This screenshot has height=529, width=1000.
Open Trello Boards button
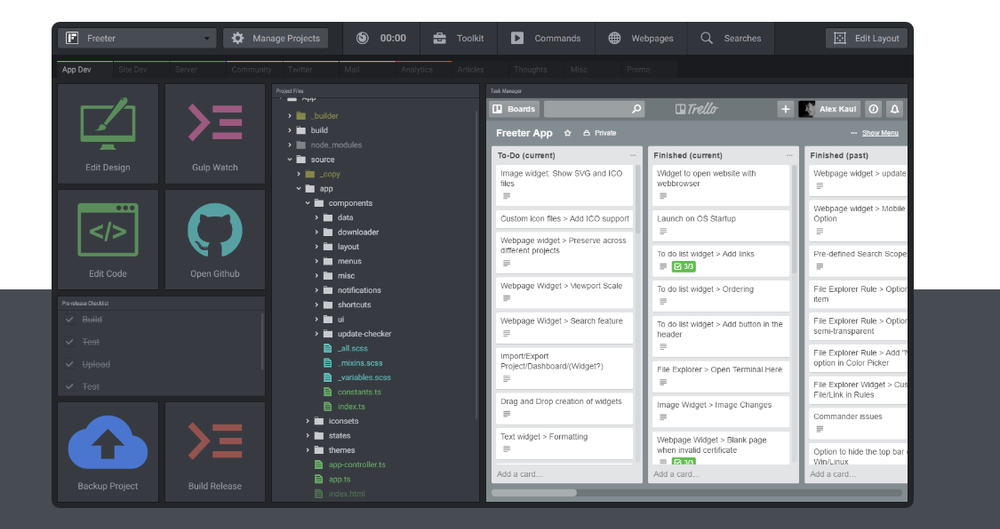515,109
